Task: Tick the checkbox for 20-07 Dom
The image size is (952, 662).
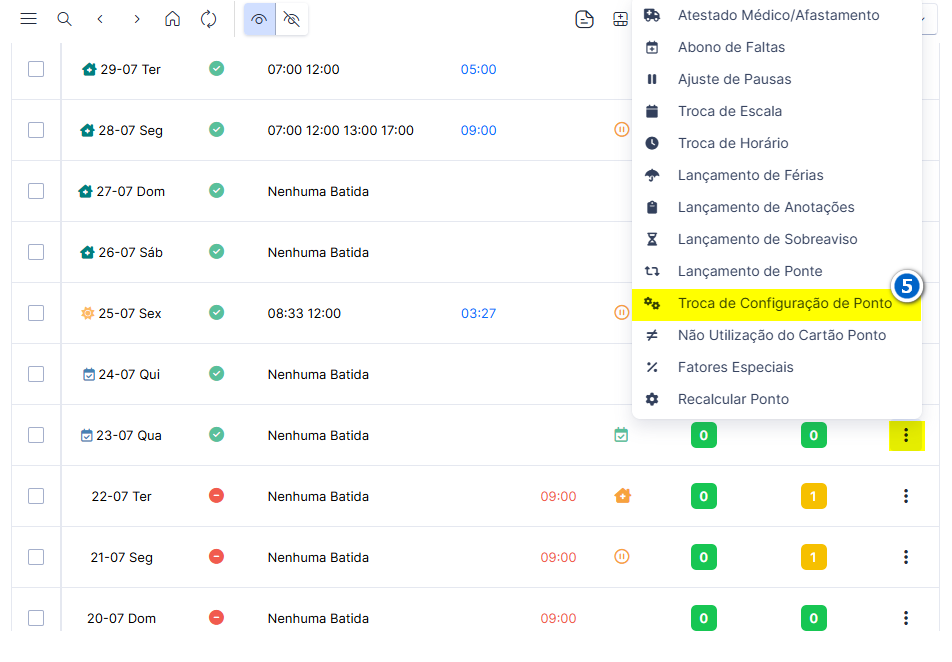Action: tap(36, 618)
